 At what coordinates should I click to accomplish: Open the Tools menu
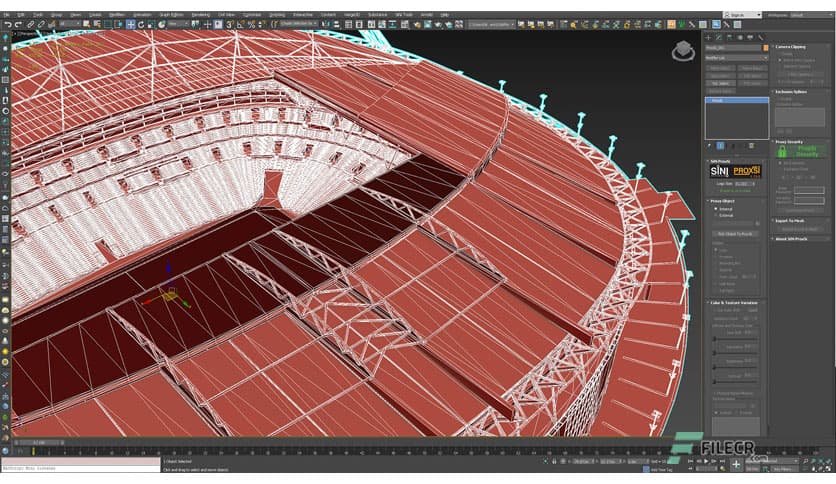38,15
